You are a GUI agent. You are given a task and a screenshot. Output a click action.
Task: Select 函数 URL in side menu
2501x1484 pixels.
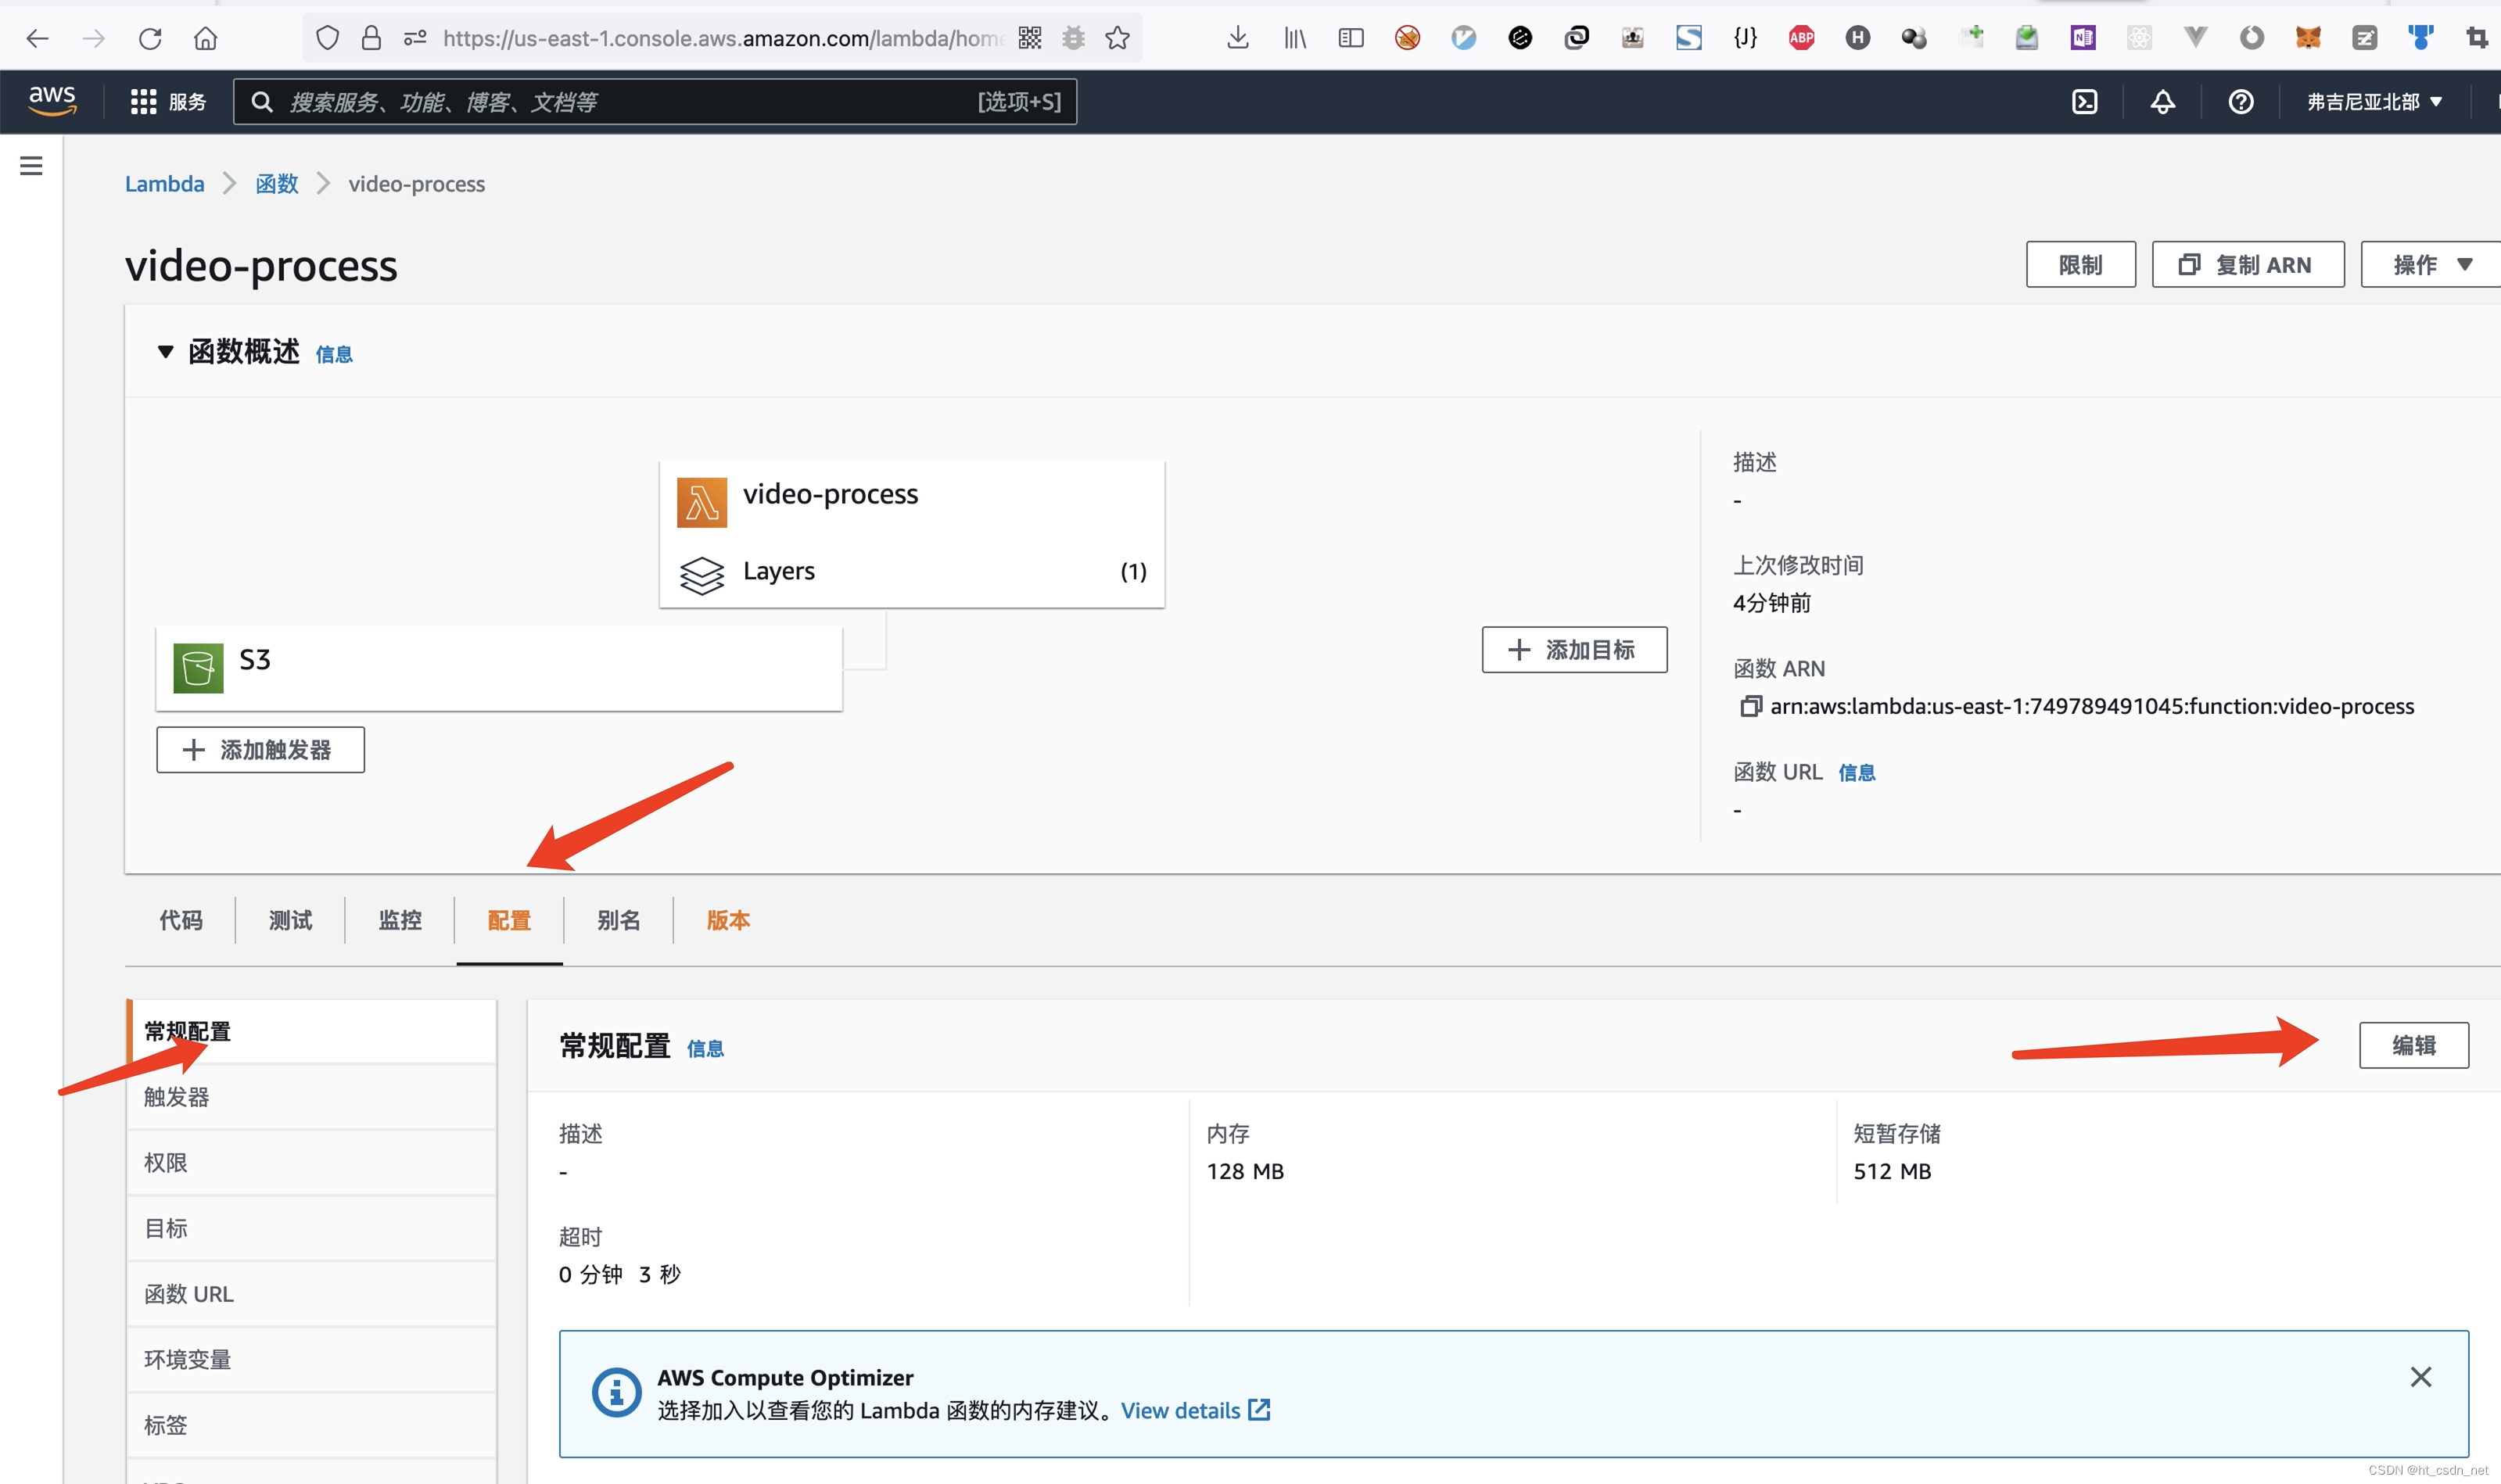click(x=311, y=1294)
